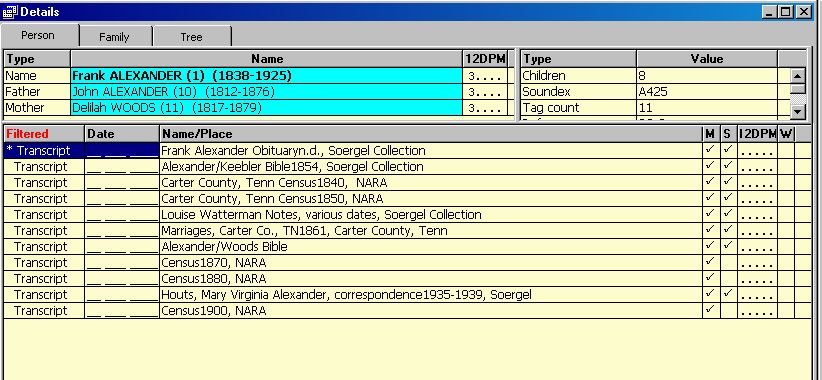Select Frank Alexander Obituary transcript row

407,150
